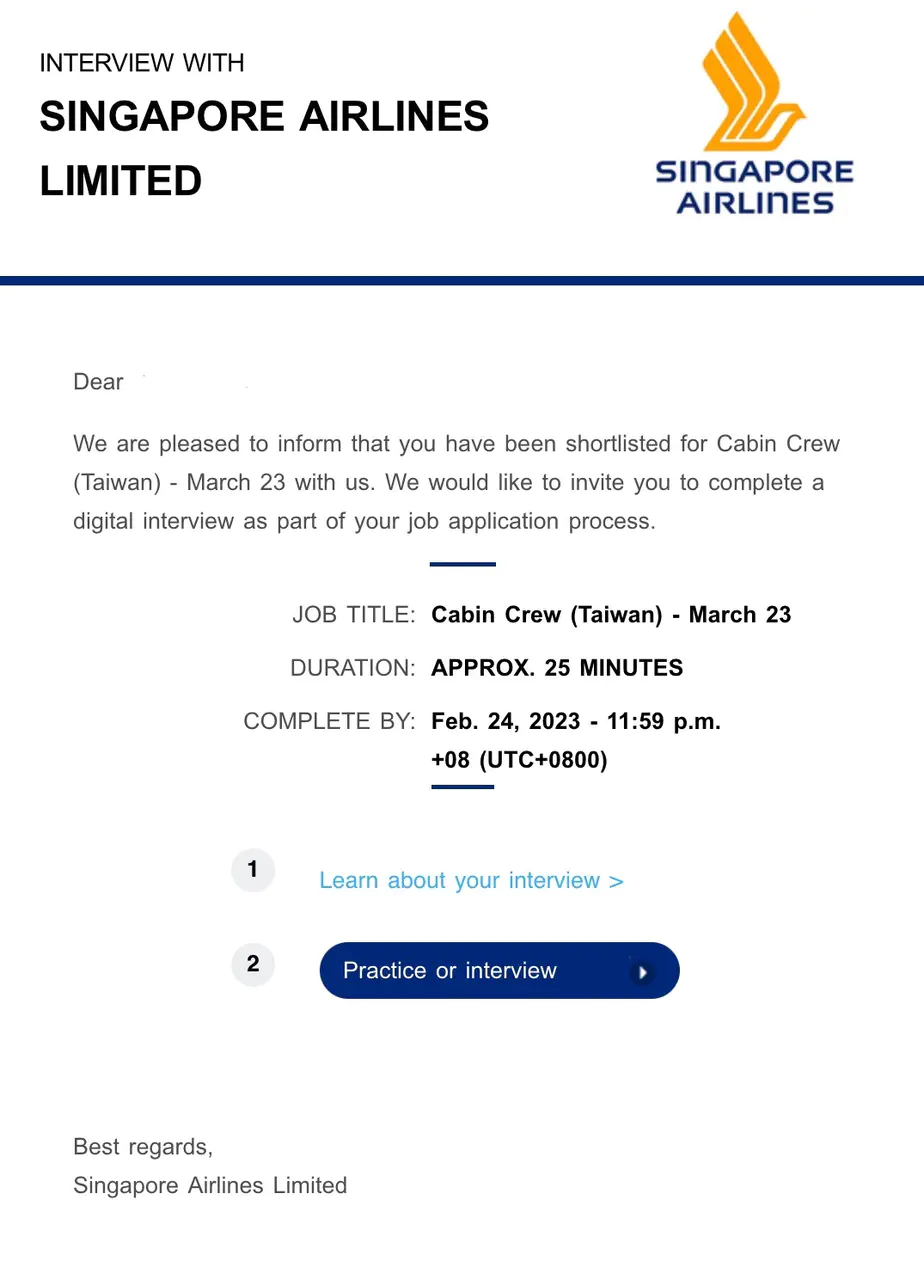The image size is (924, 1280).
Task: Select the step 1 number badge
Action: click(x=253, y=870)
